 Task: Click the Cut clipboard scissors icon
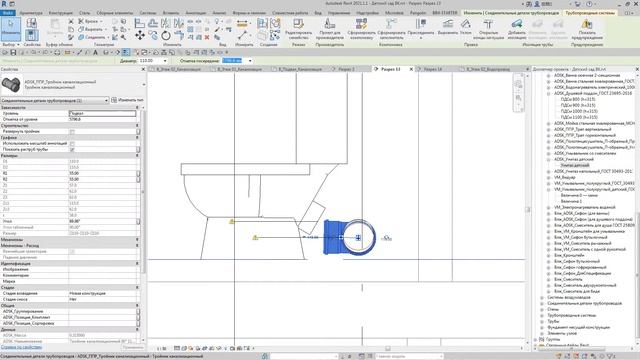click(71, 21)
